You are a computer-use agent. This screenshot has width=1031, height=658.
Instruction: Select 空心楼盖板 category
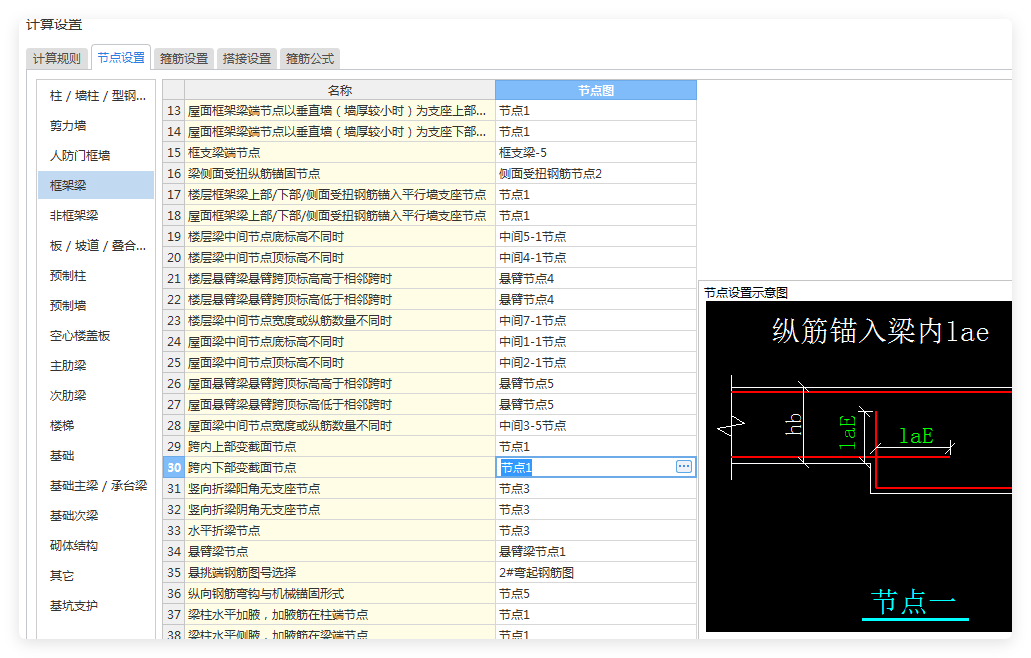tap(96, 336)
